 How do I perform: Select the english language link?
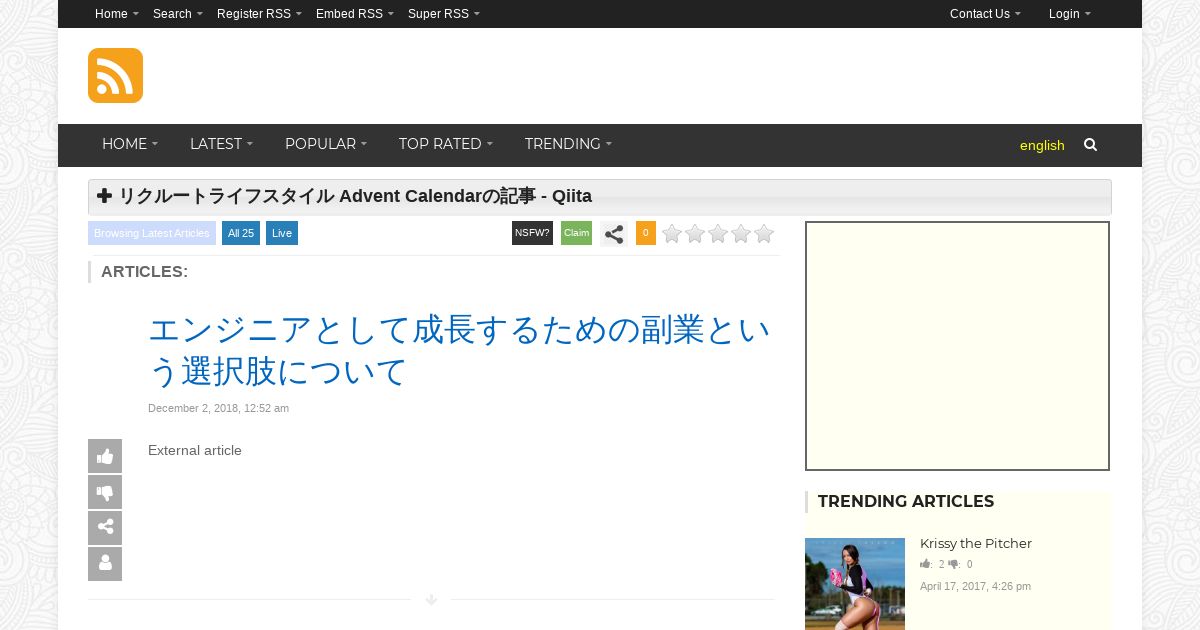click(x=1042, y=145)
